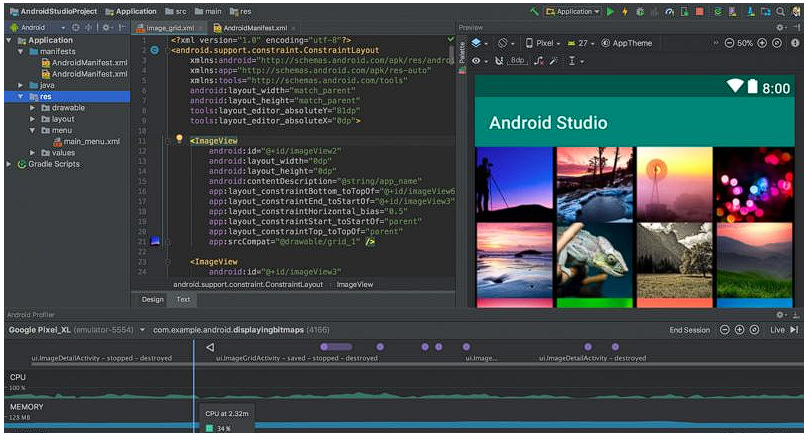Stop the app with red square
This screenshot has height=433, width=806.
pos(700,11)
